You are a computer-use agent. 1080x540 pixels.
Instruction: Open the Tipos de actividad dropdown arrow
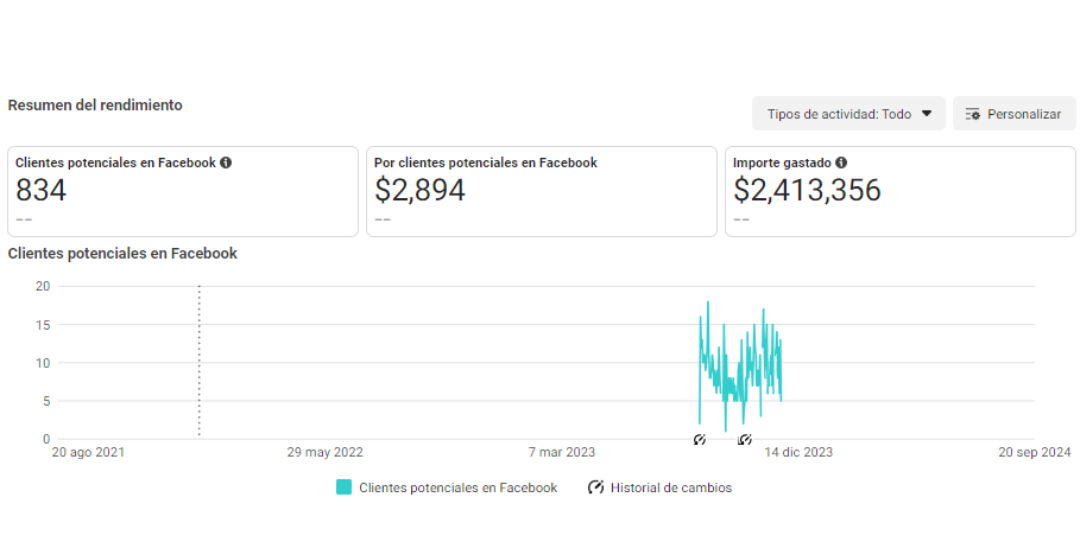926,114
